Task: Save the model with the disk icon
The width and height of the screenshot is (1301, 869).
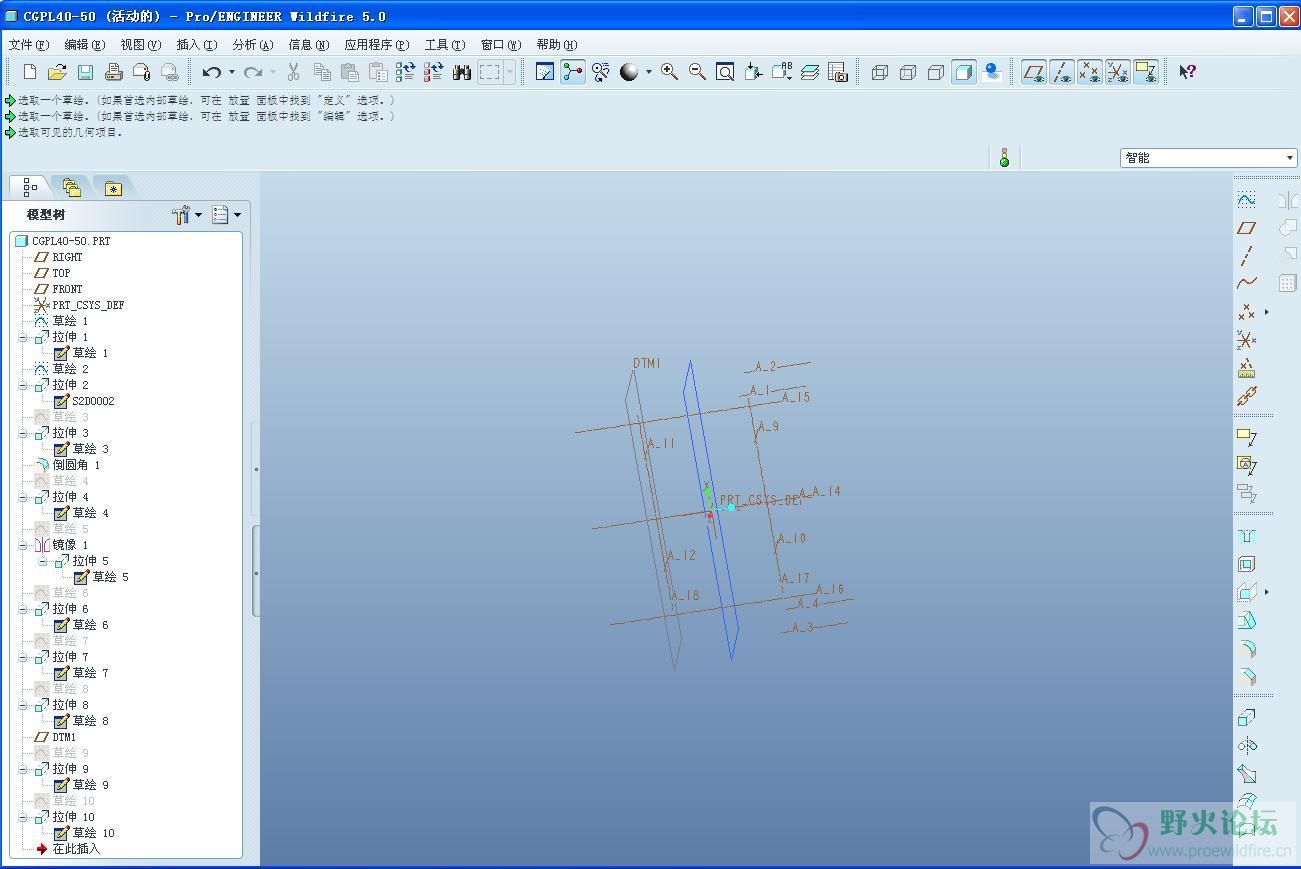Action: pyautogui.click(x=86, y=72)
